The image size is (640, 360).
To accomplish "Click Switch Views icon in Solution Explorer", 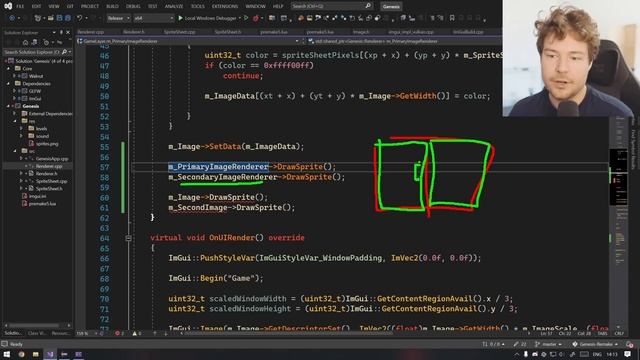I will tap(35, 42).
